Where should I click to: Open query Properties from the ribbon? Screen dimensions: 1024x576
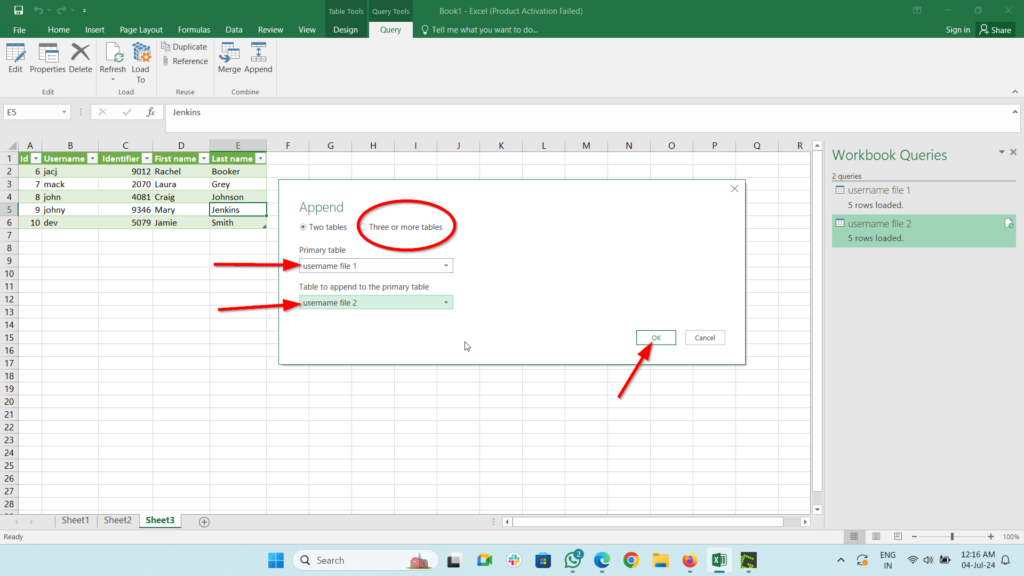(48, 58)
